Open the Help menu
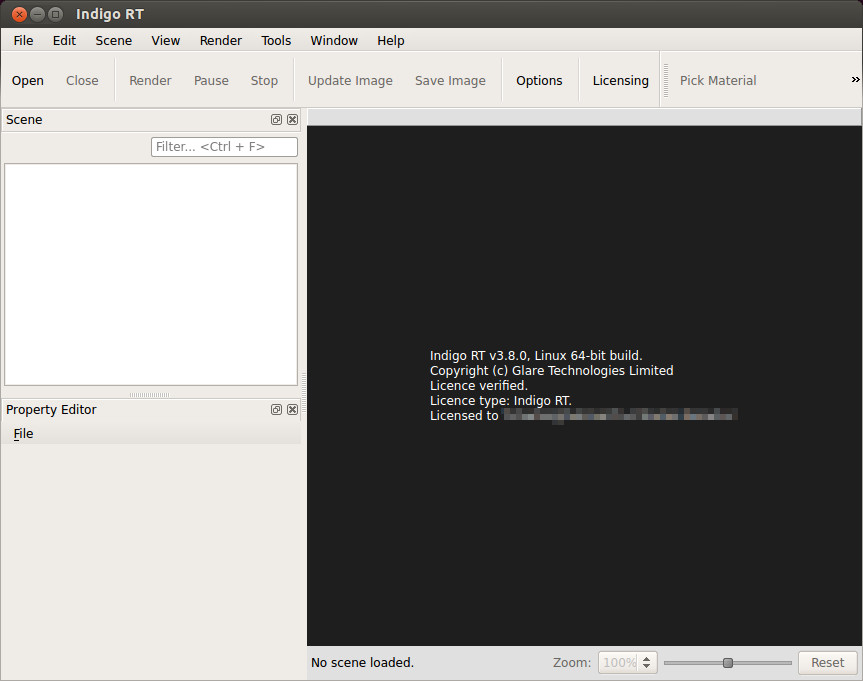 point(390,41)
